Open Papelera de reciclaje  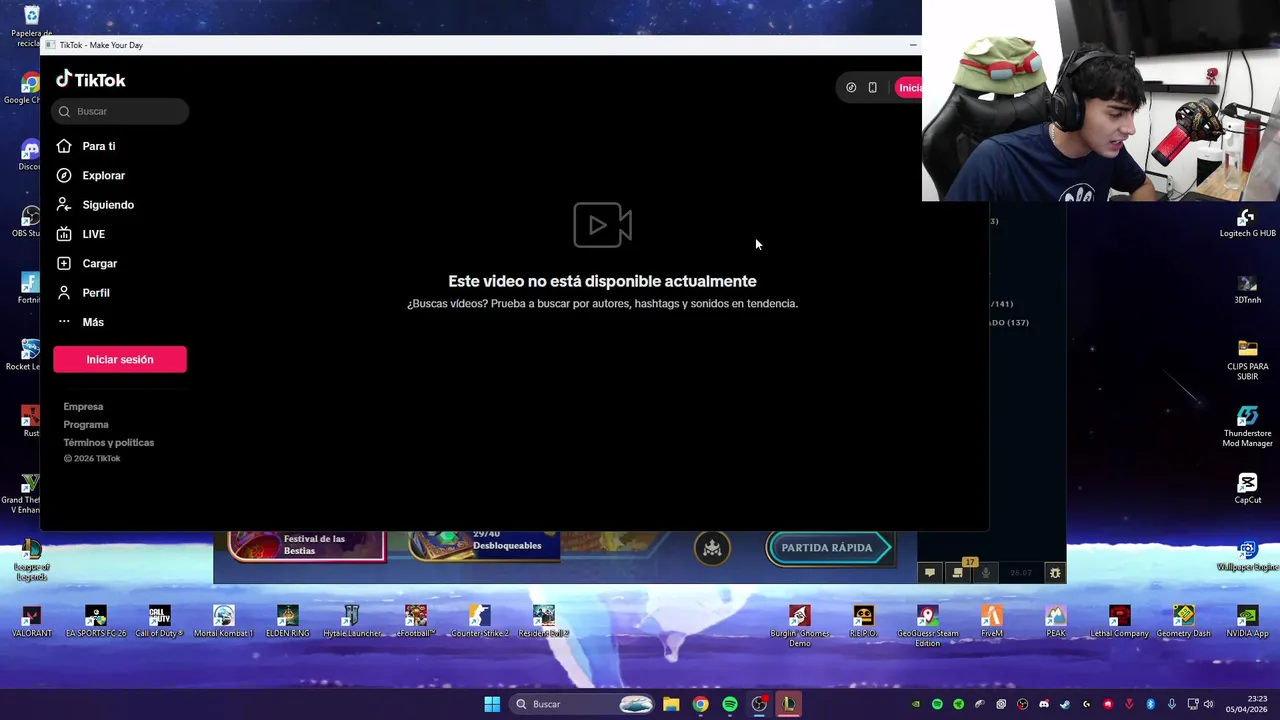pyautogui.click(x=31, y=26)
